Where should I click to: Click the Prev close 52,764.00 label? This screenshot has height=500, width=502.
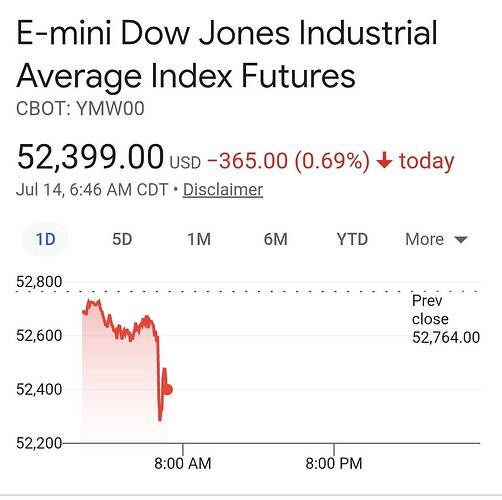[x=446, y=319]
